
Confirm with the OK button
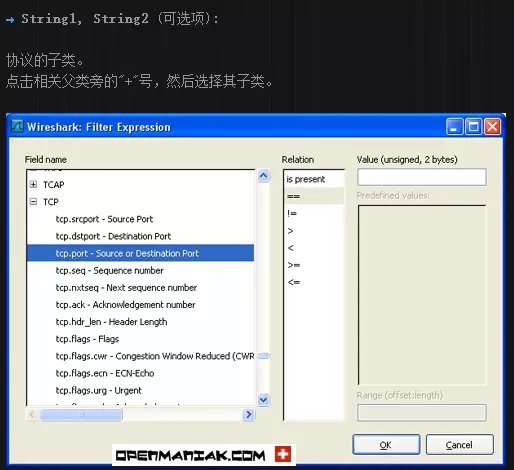click(x=386, y=445)
